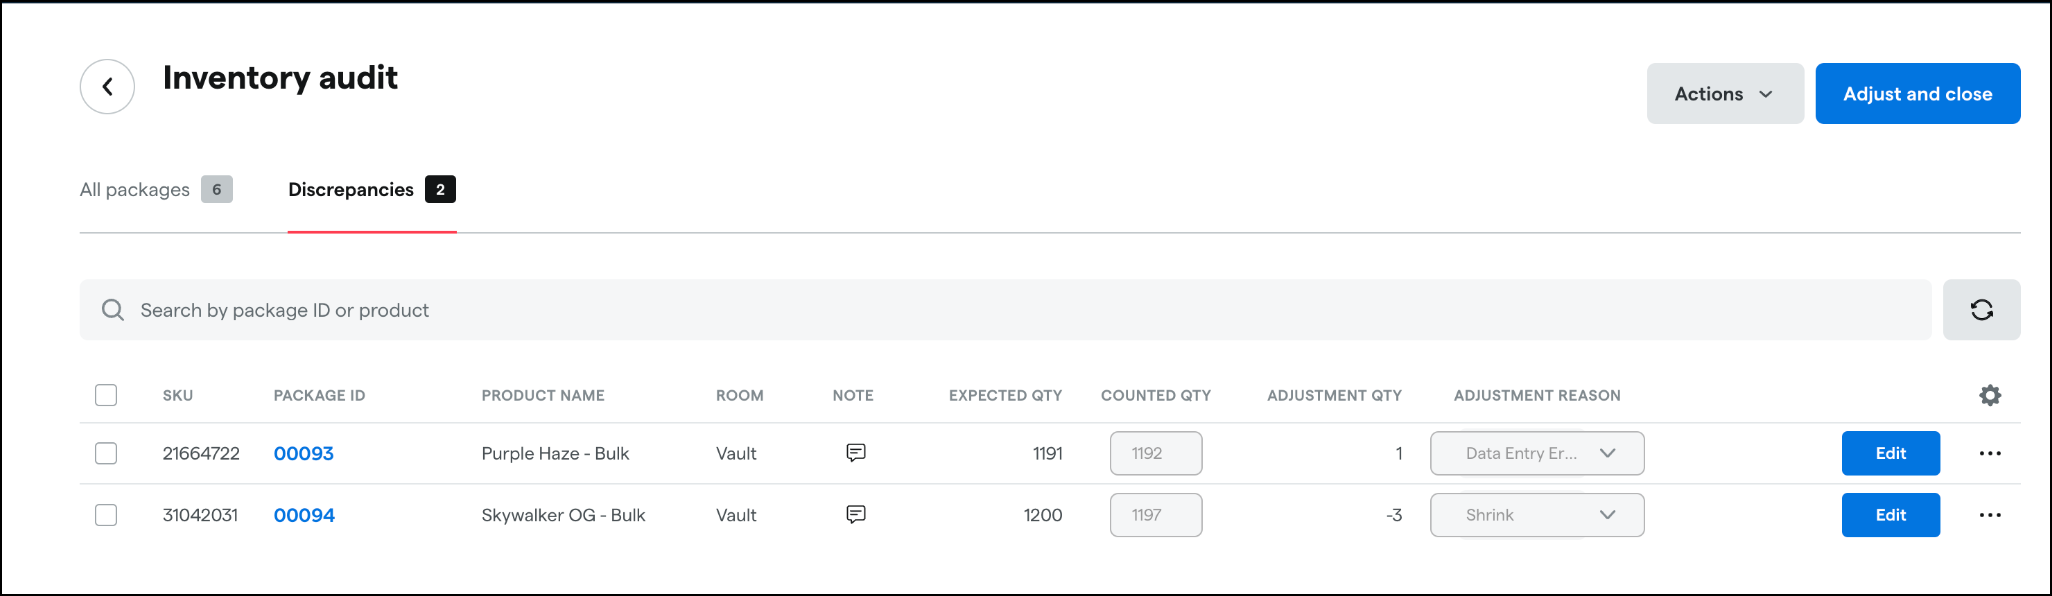Go back using the left chevron button

tap(107, 87)
